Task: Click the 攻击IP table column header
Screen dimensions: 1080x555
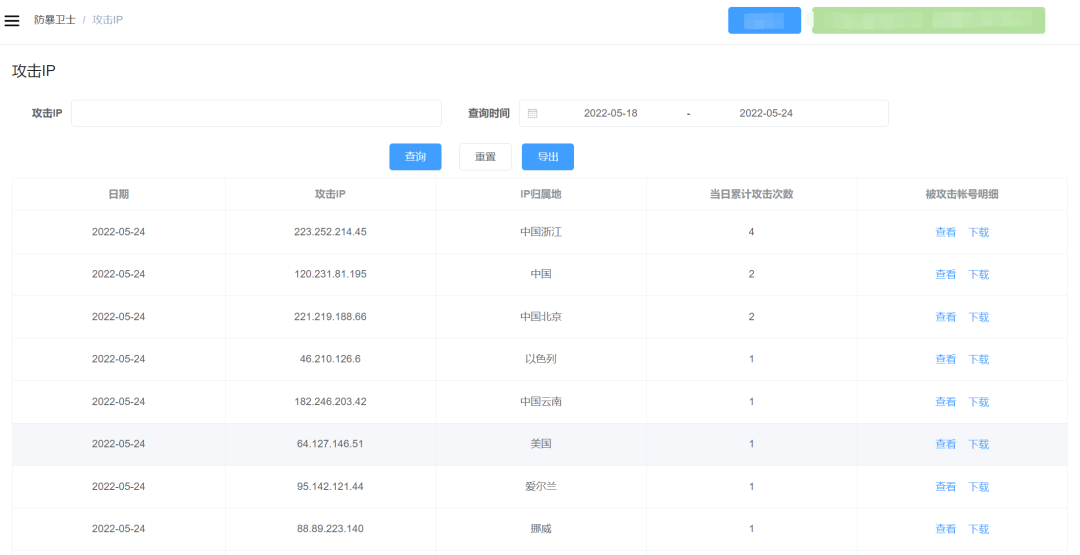Action: [330, 194]
